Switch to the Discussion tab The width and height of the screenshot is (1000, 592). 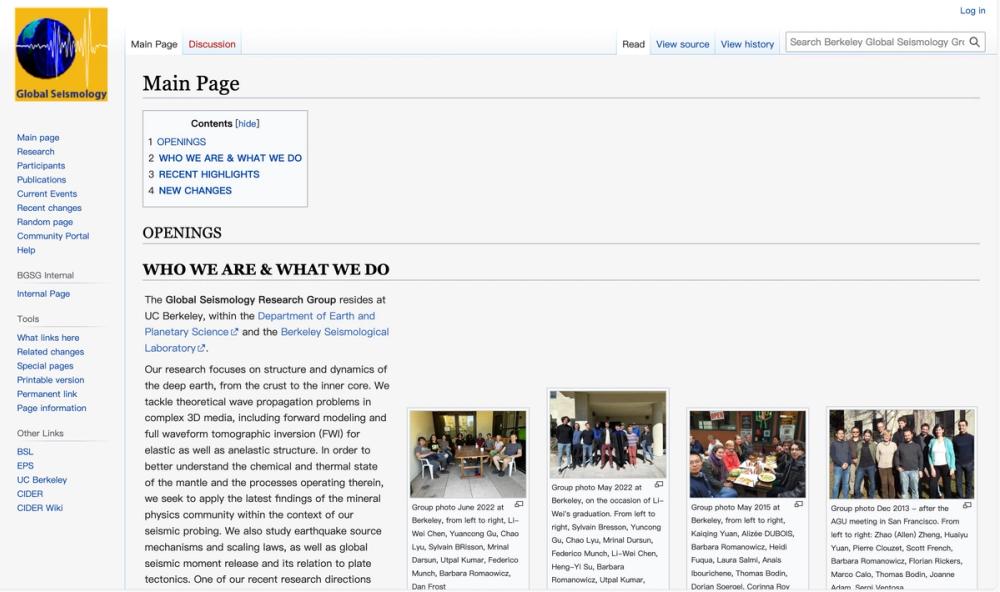212,44
